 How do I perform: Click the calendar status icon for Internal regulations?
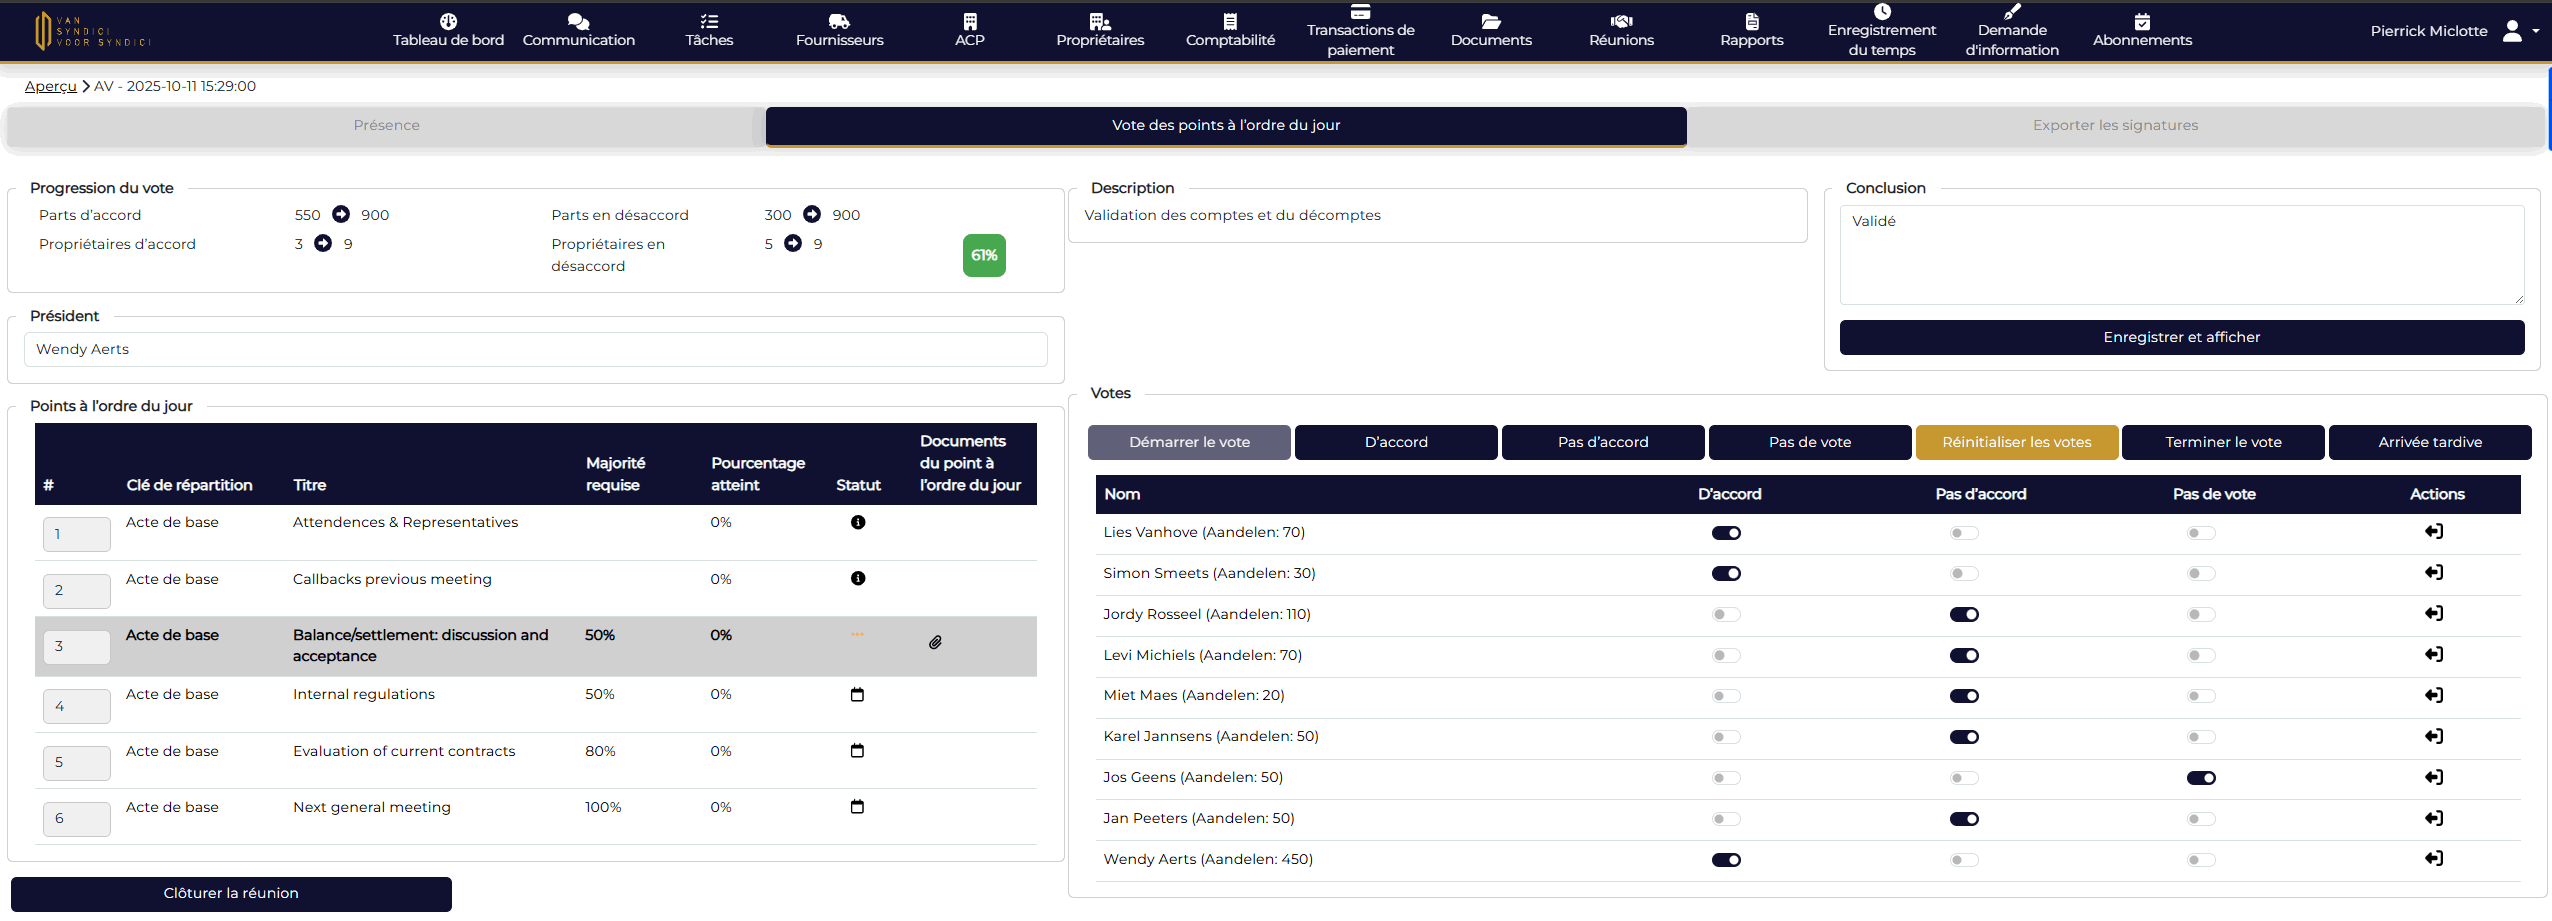[857, 694]
